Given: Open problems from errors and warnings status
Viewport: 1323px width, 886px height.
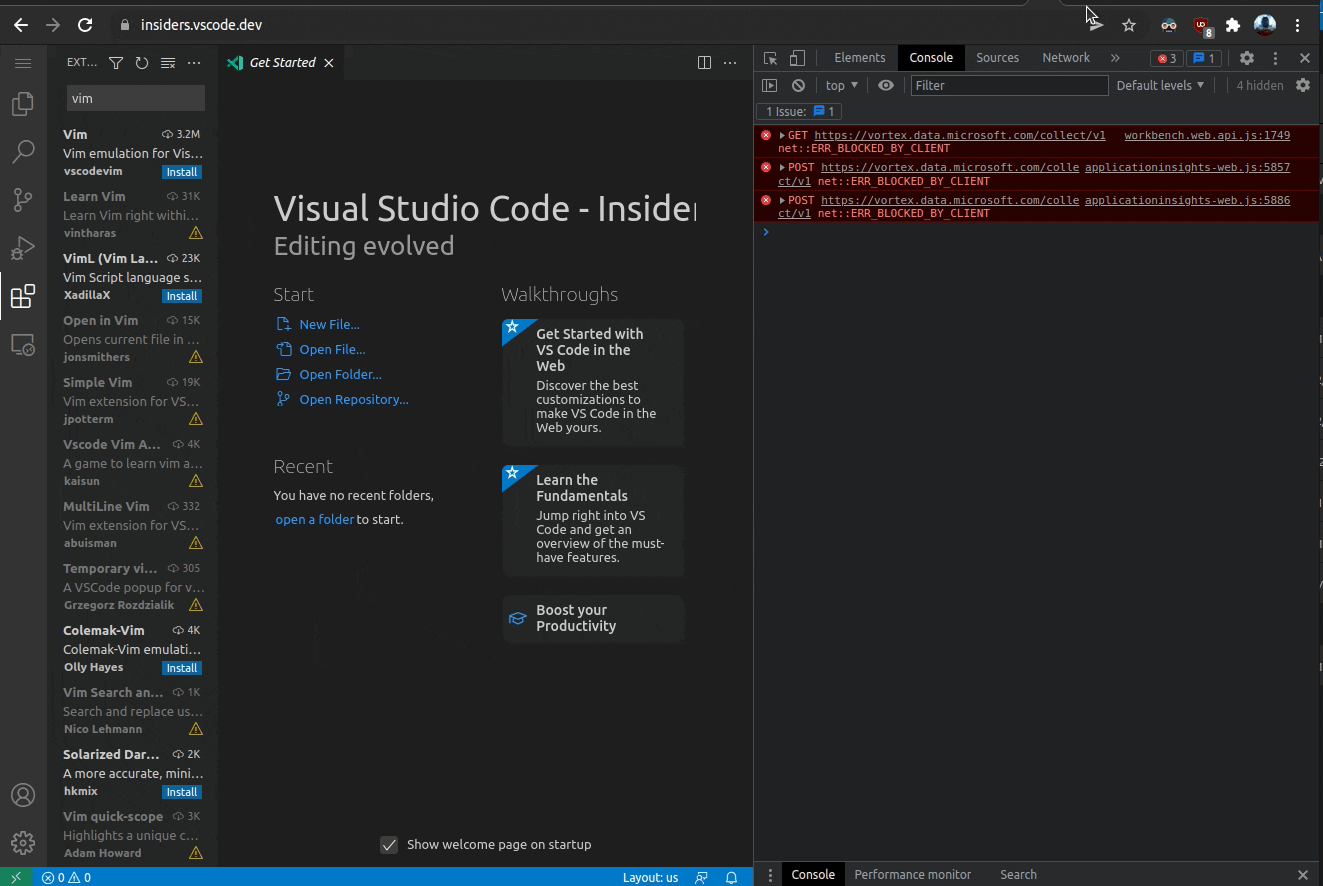Looking at the screenshot, I should [x=66, y=877].
